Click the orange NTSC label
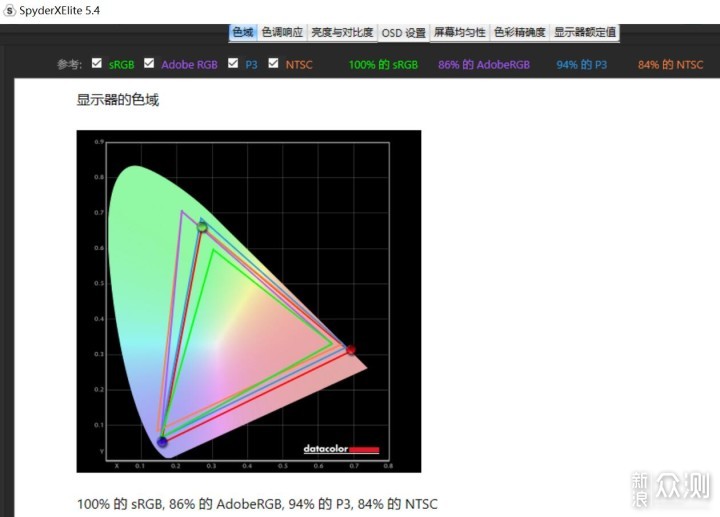This screenshot has width=720, height=517. point(299,65)
